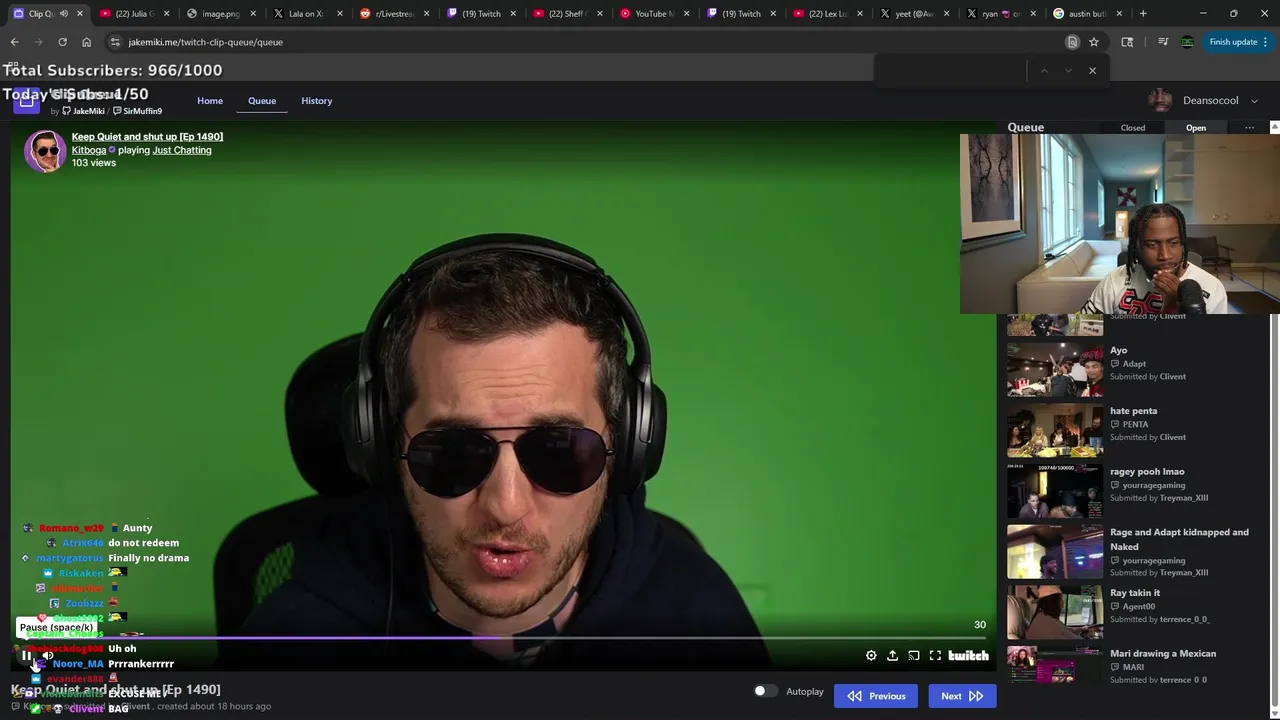Viewport: 1280px width, 720px height.
Task: Click the Deansocool profile avatar
Action: pos(1160,101)
